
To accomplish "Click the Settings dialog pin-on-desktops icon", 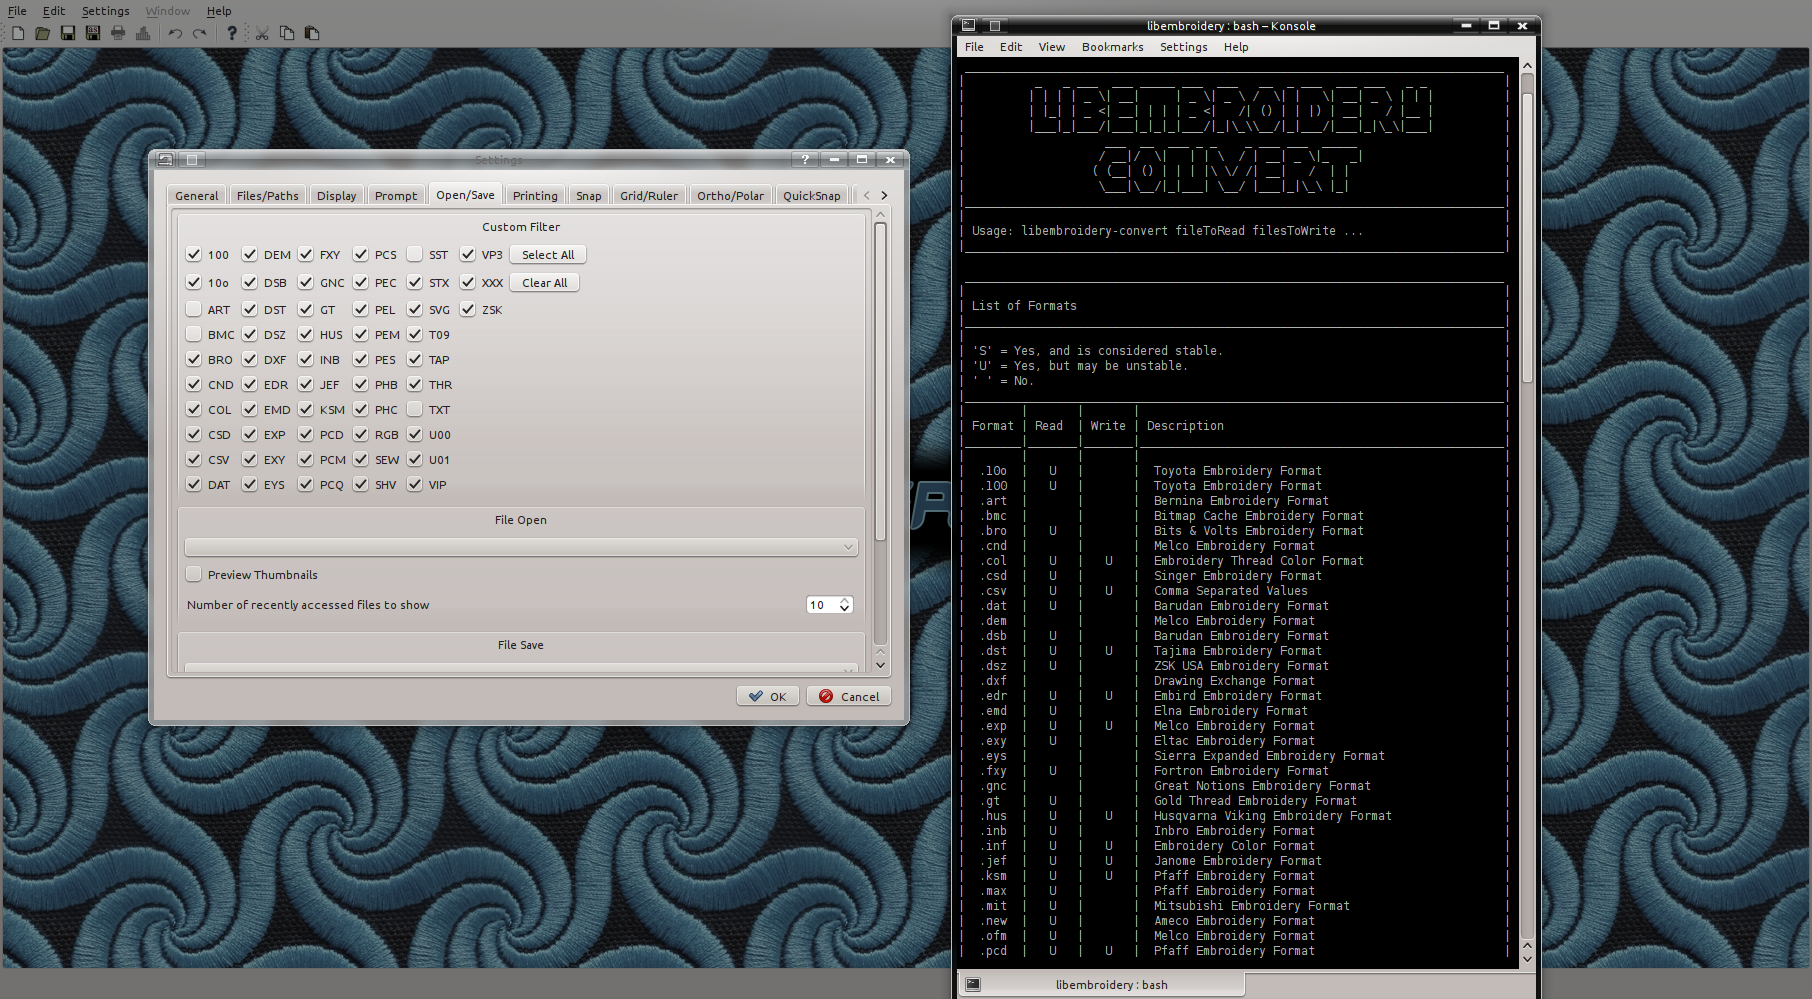I will (x=192, y=159).
